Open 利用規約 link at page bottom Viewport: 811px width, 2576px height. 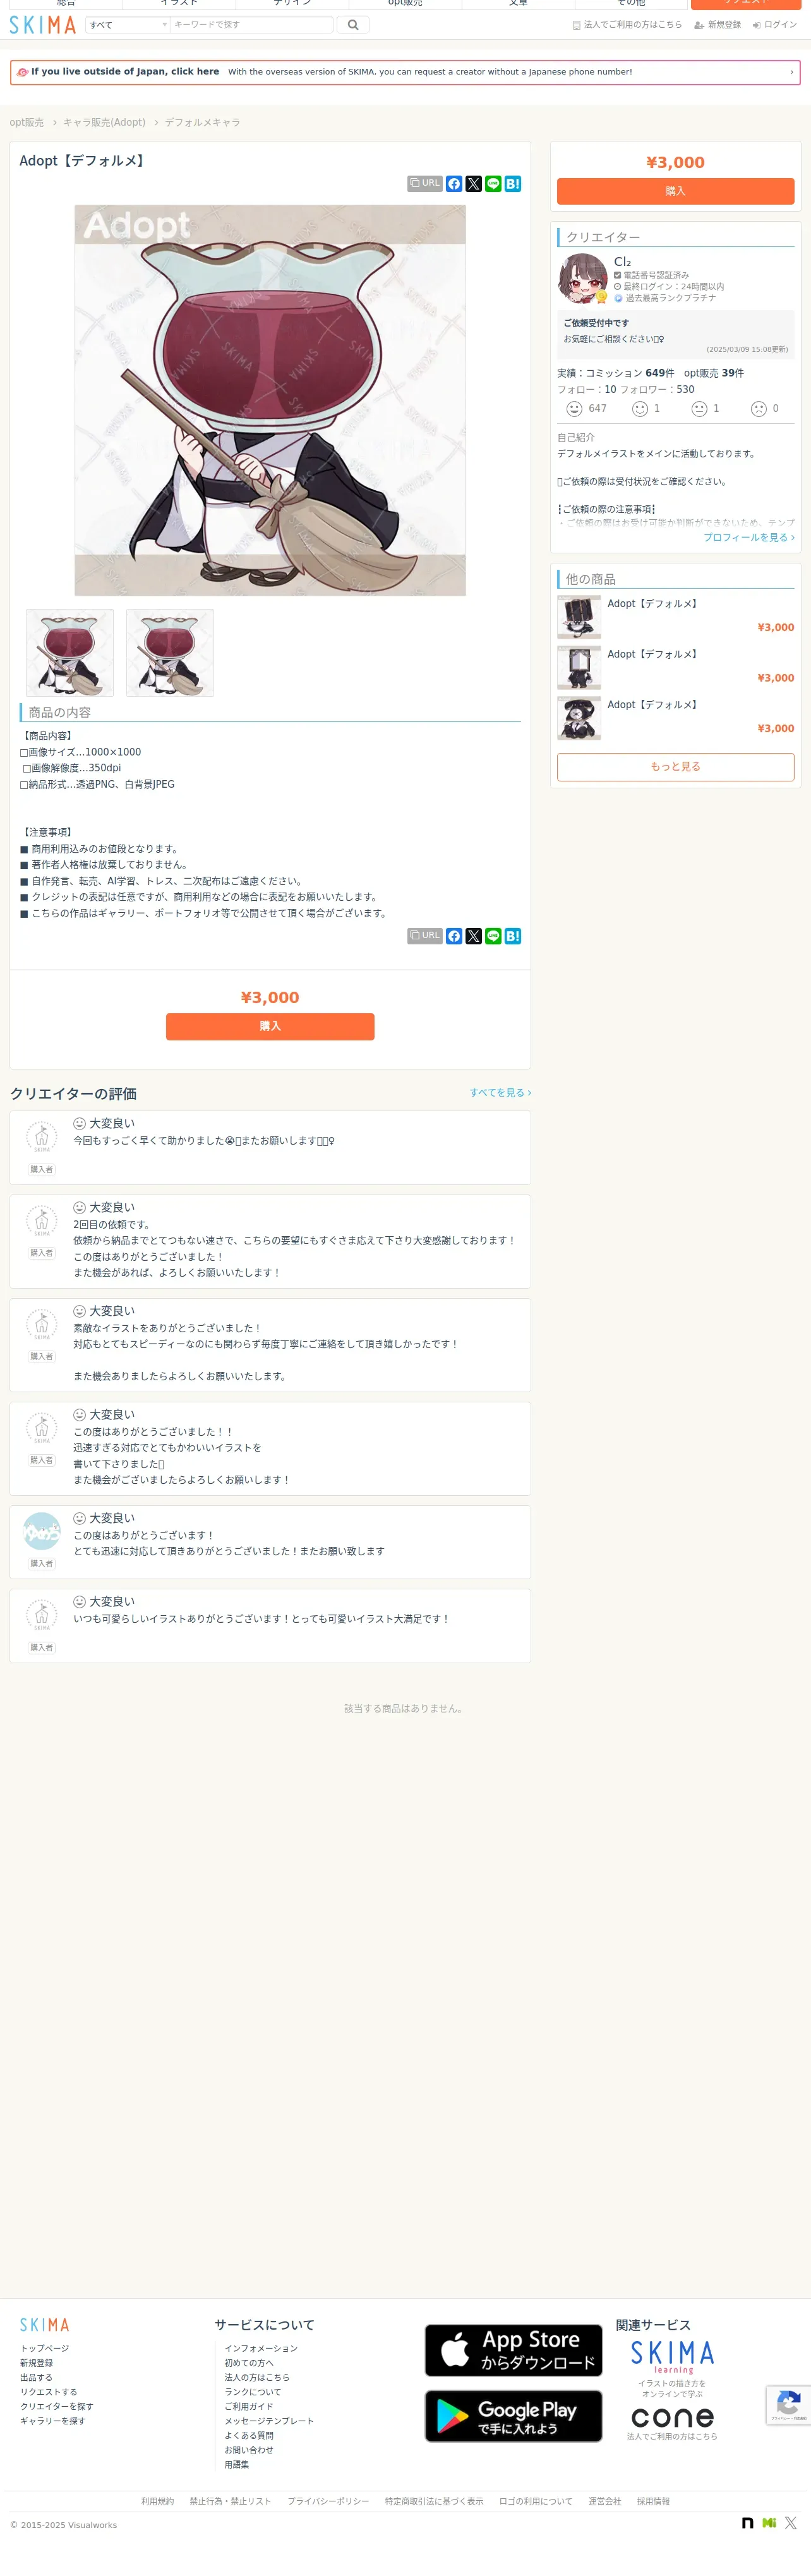pyautogui.click(x=157, y=2502)
